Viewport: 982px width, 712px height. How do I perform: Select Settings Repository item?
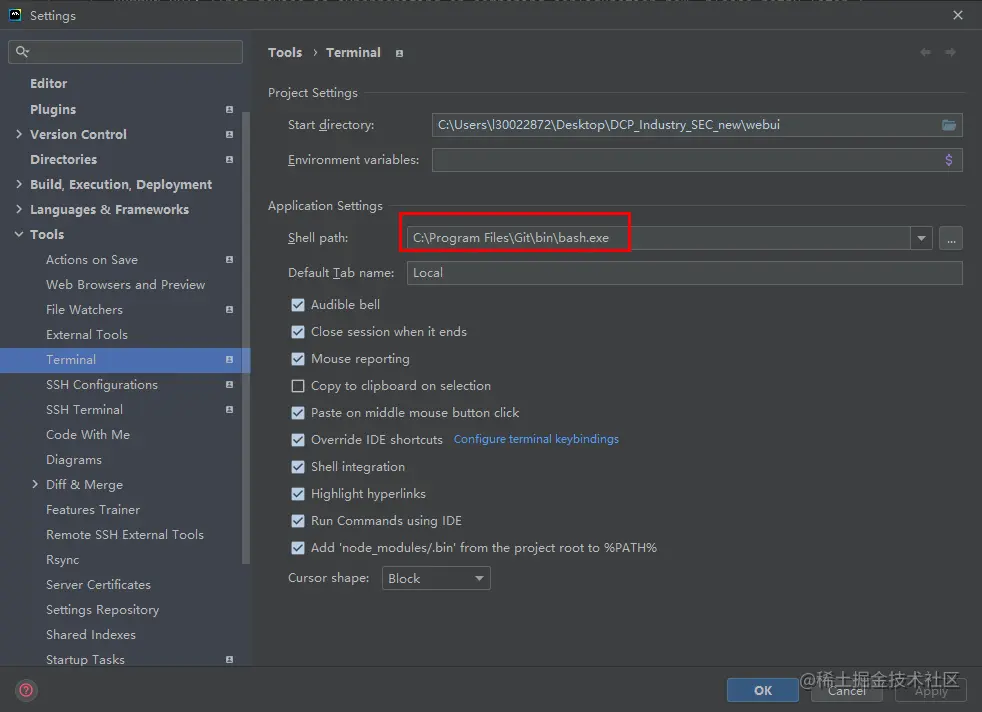pos(102,610)
